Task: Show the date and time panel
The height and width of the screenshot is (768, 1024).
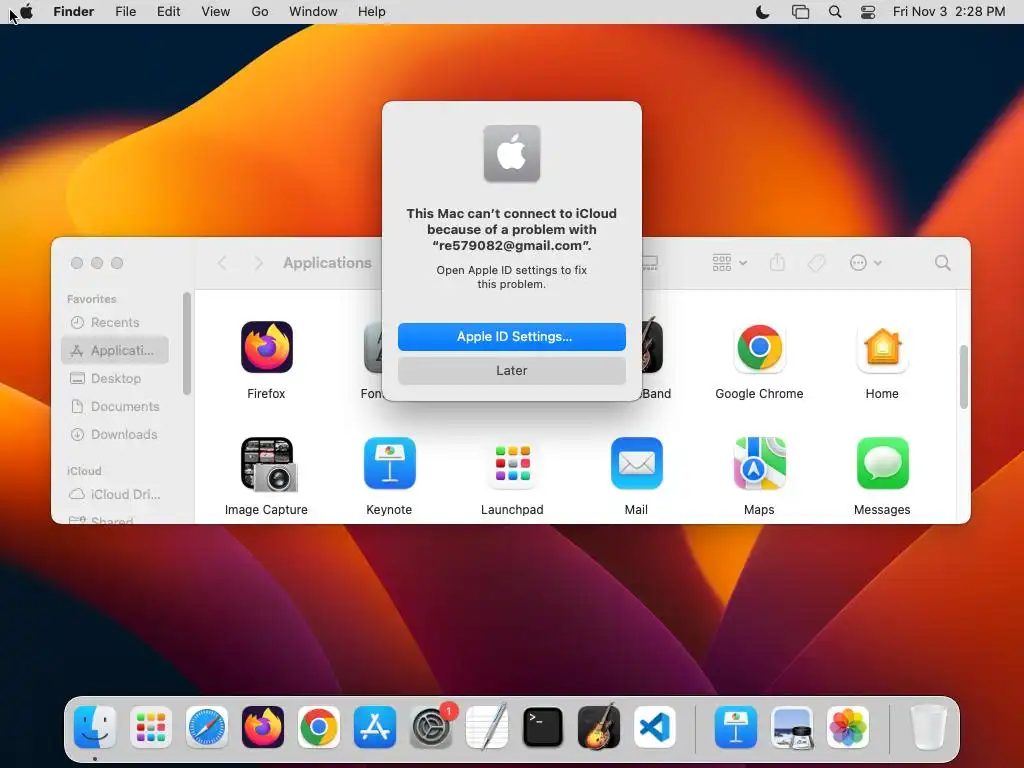Action: click(x=949, y=12)
